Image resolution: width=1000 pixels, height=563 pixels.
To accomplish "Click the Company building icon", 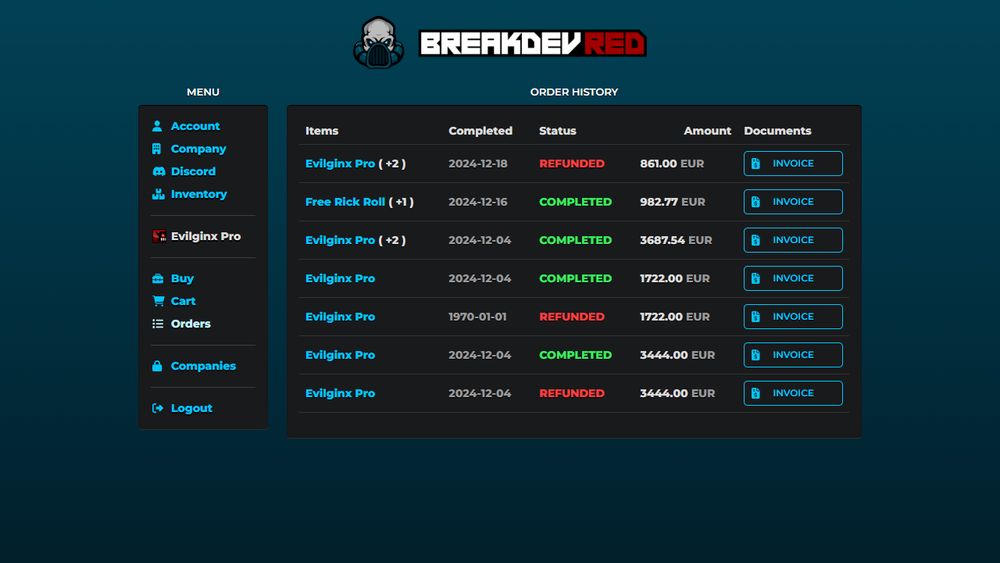I will pyautogui.click(x=157, y=149).
